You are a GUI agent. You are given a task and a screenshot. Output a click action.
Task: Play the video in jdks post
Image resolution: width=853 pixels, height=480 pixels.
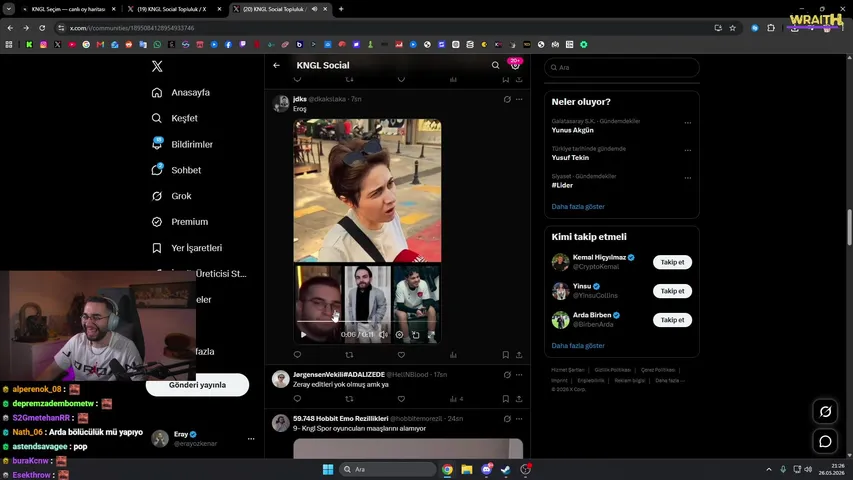(x=304, y=335)
